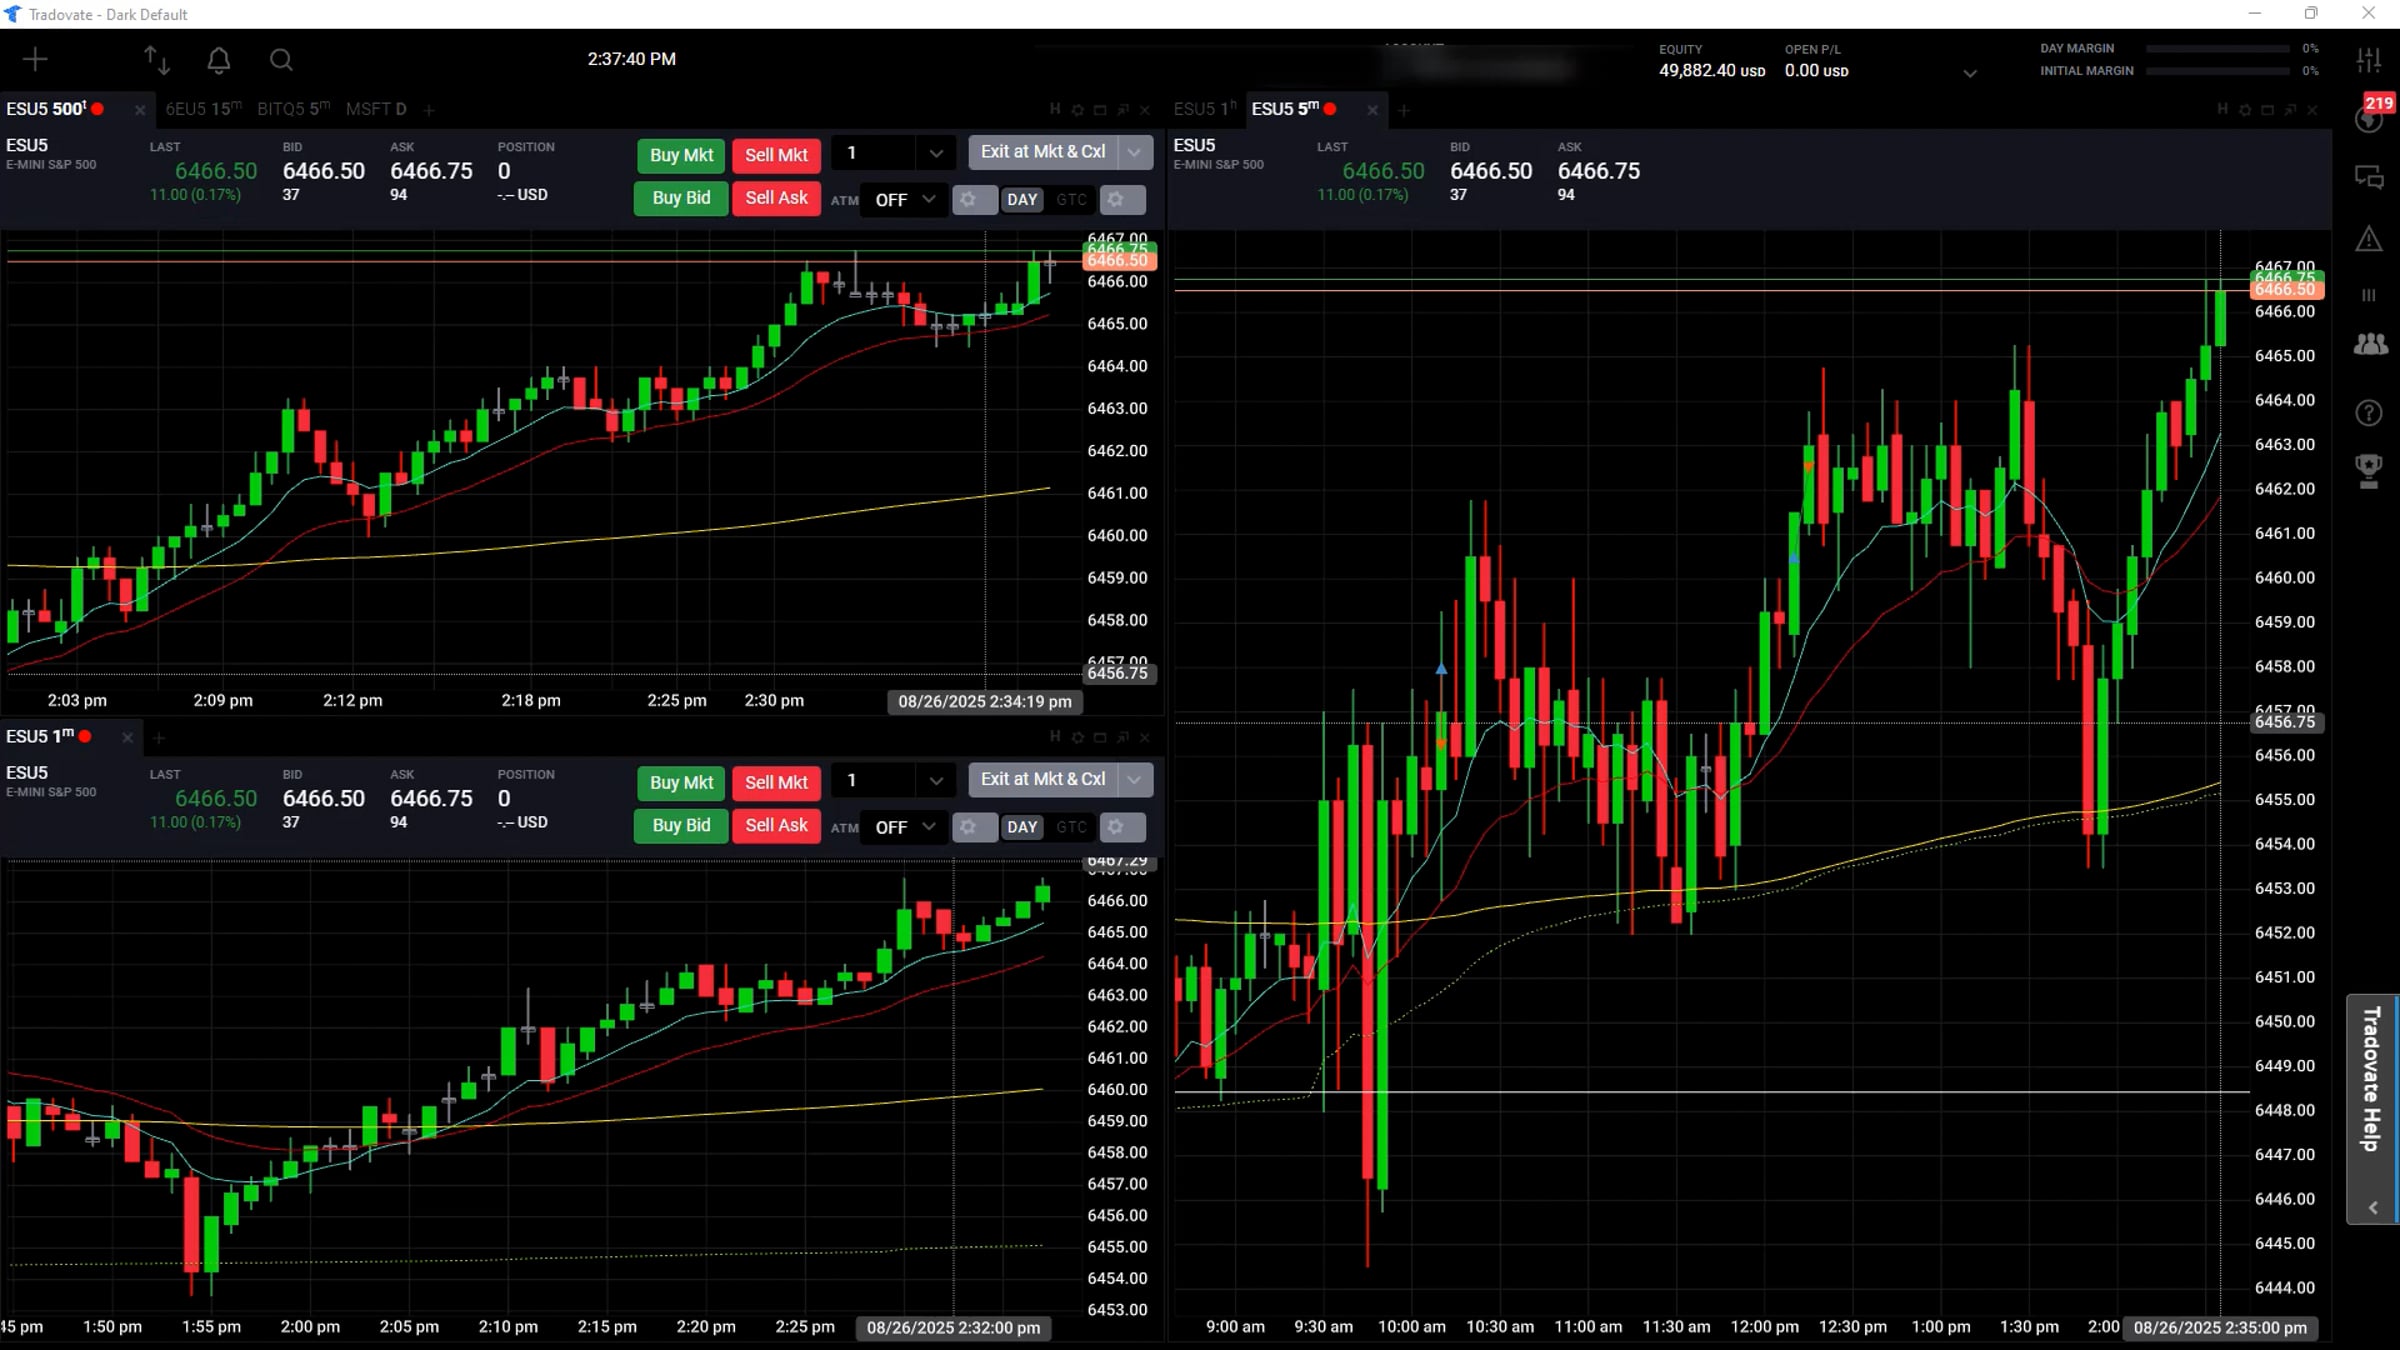
Task: Select GTC time-in-force in top-left panel
Action: coord(1071,200)
